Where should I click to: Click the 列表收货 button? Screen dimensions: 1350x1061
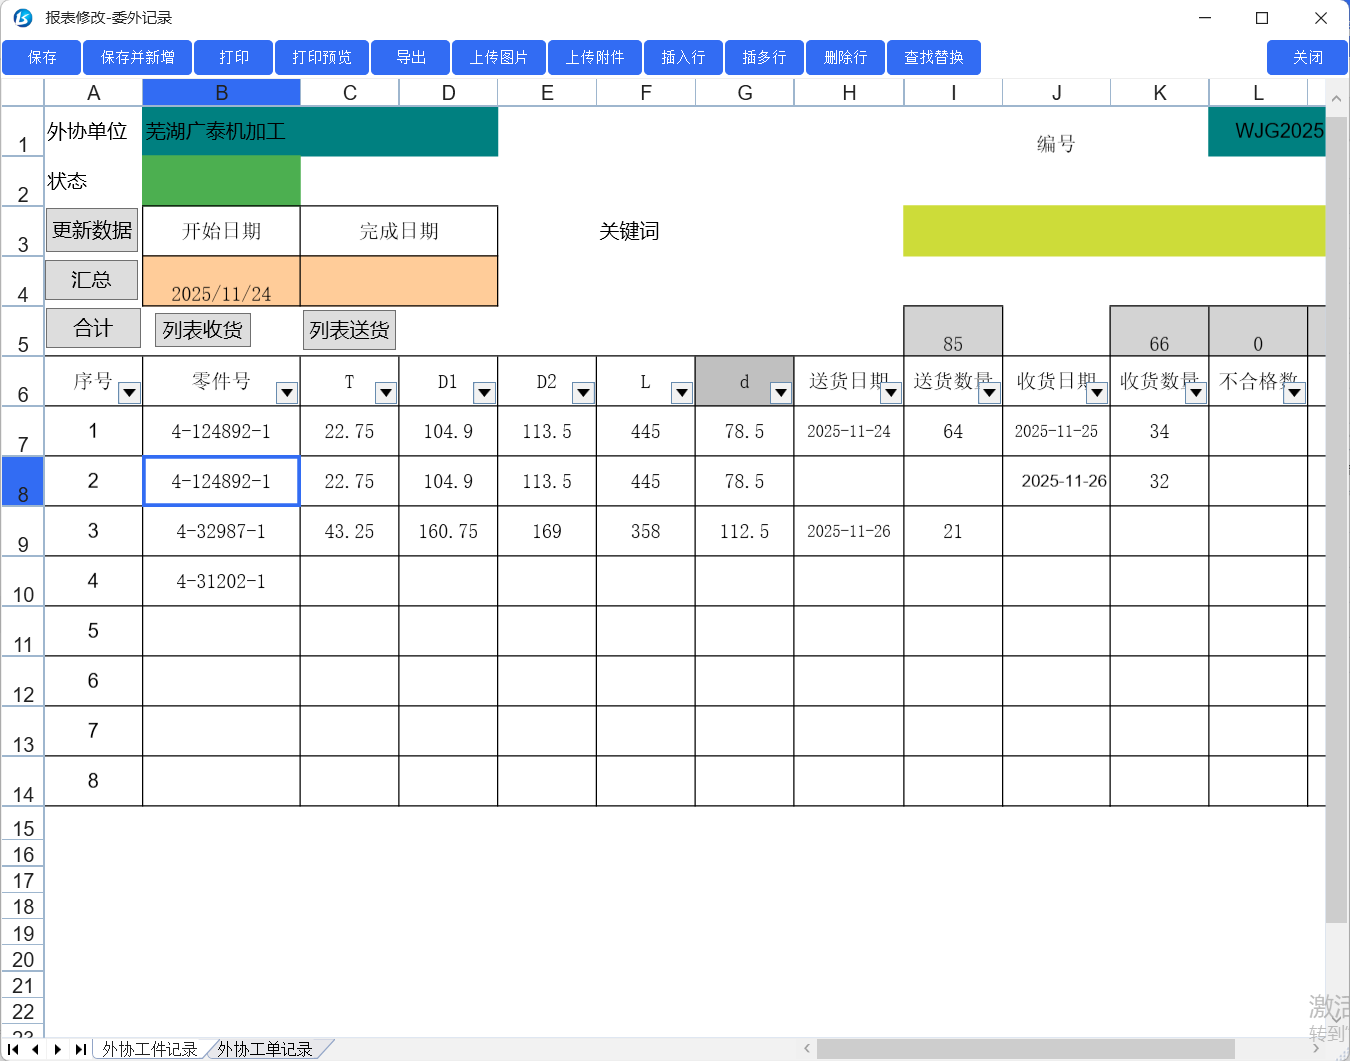(203, 330)
